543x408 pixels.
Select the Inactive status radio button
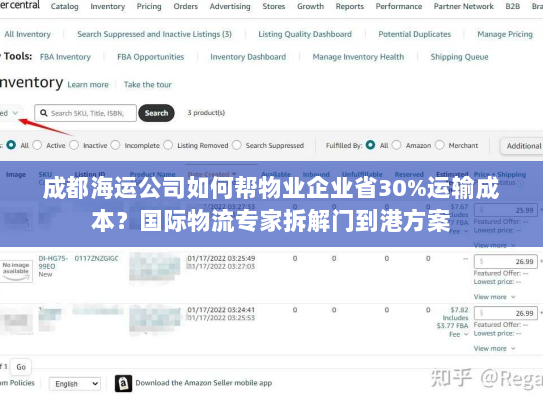(x=74, y=145)
